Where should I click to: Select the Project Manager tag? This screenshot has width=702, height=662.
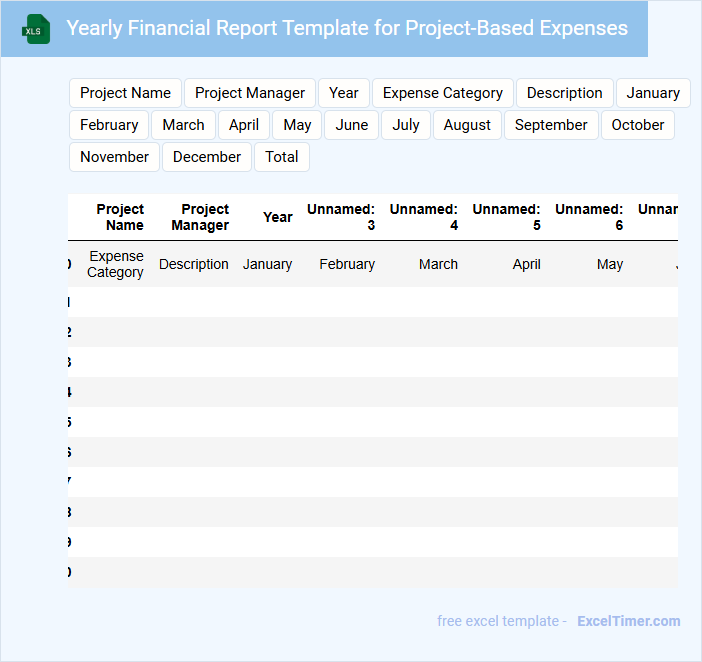coord(250,93)
